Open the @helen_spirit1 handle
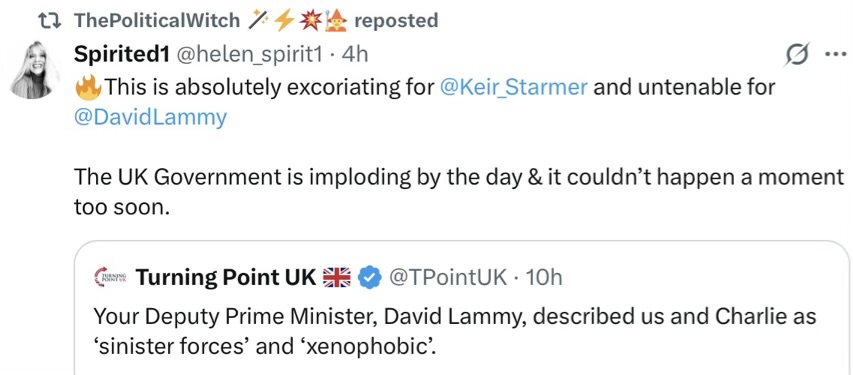The height and width of the screenshot is (375, 853). pos(248,54)
